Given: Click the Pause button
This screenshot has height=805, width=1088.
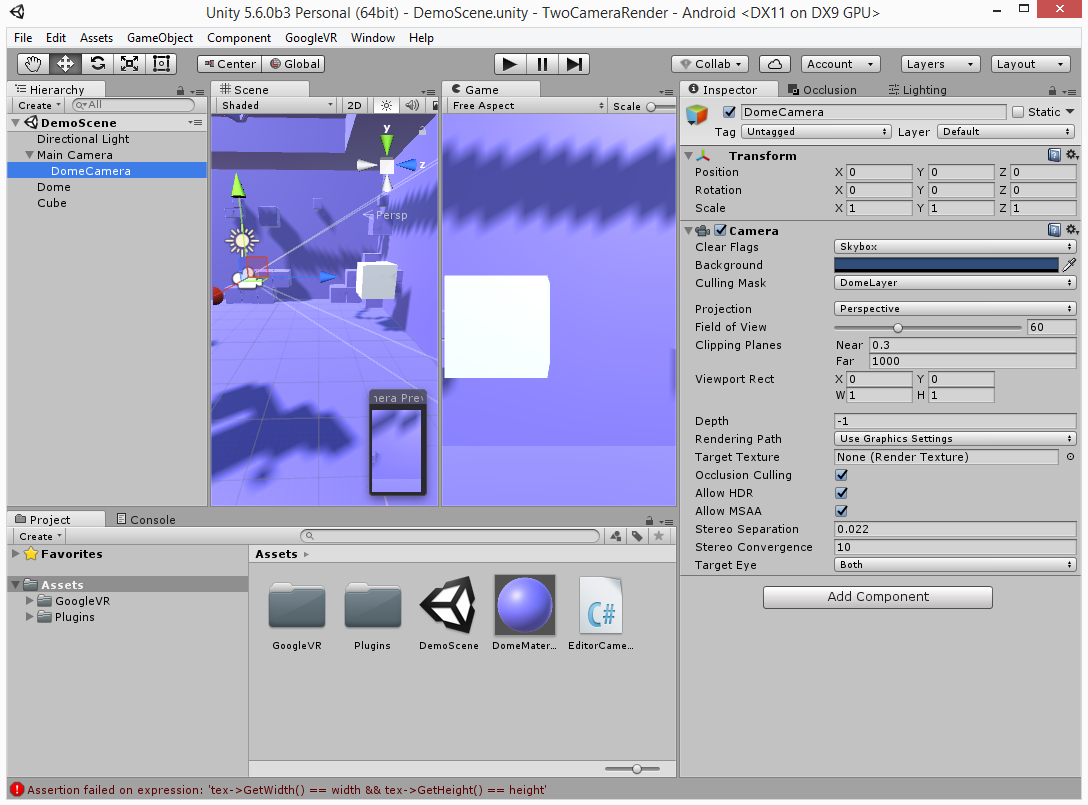Looking at the screenshot, I should (x=542, y=64).
